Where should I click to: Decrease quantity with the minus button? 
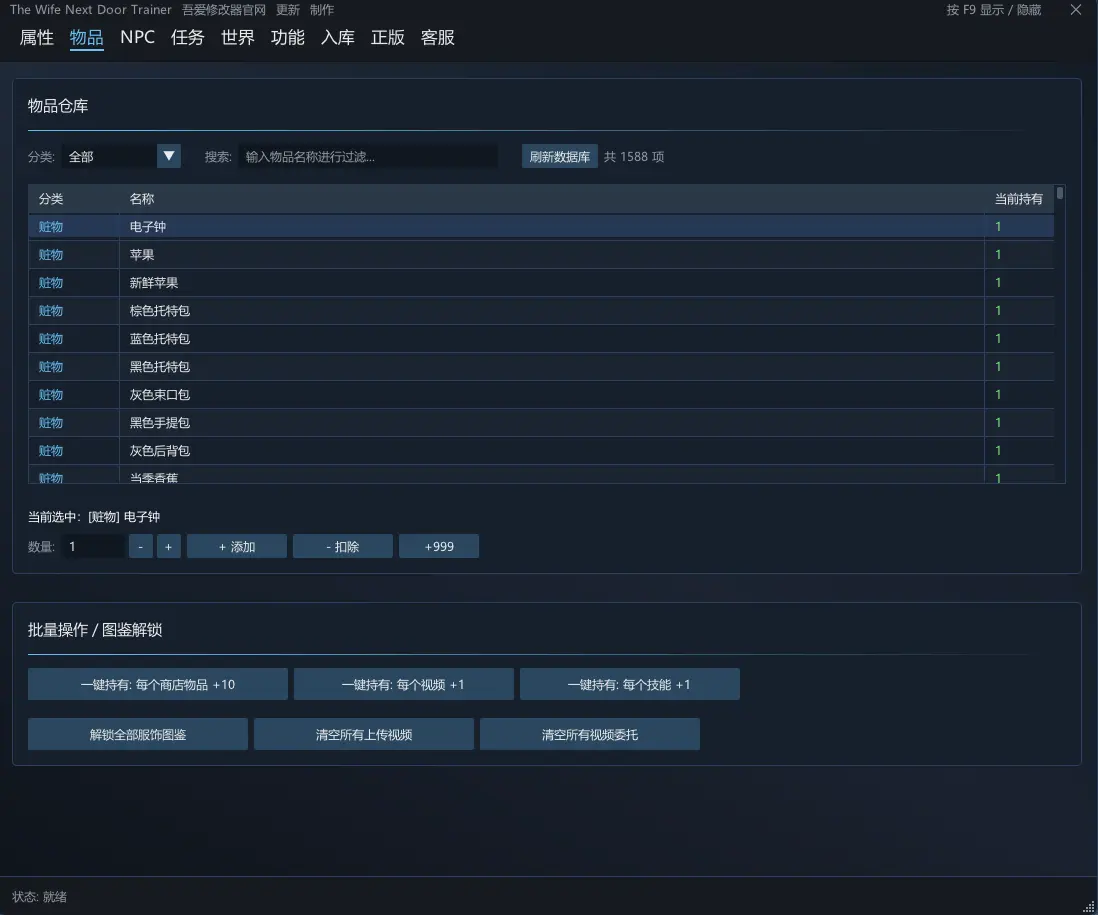[141, 546]
